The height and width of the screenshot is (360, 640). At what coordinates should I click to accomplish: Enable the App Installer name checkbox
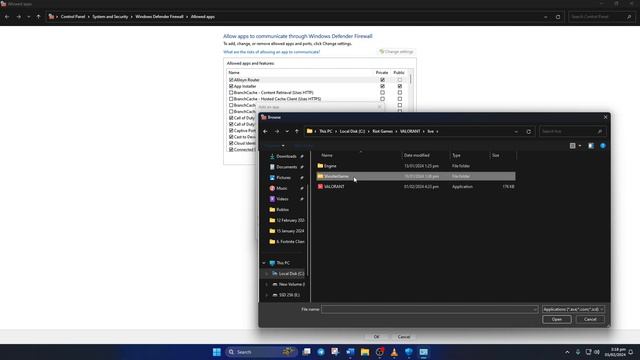(x=231, y=86)
